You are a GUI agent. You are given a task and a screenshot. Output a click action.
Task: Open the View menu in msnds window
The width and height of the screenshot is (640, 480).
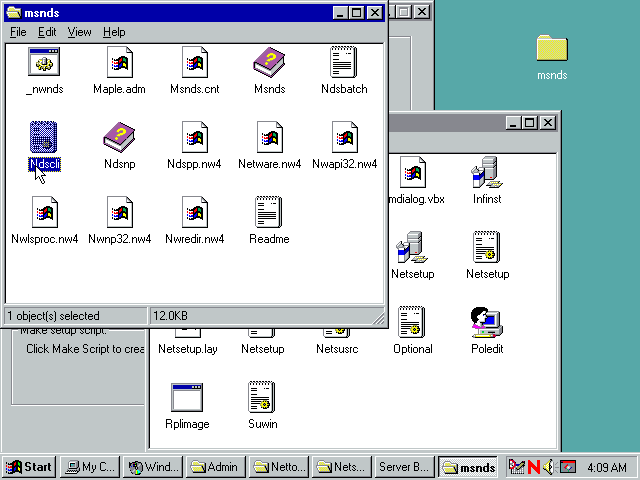point(79,32)
